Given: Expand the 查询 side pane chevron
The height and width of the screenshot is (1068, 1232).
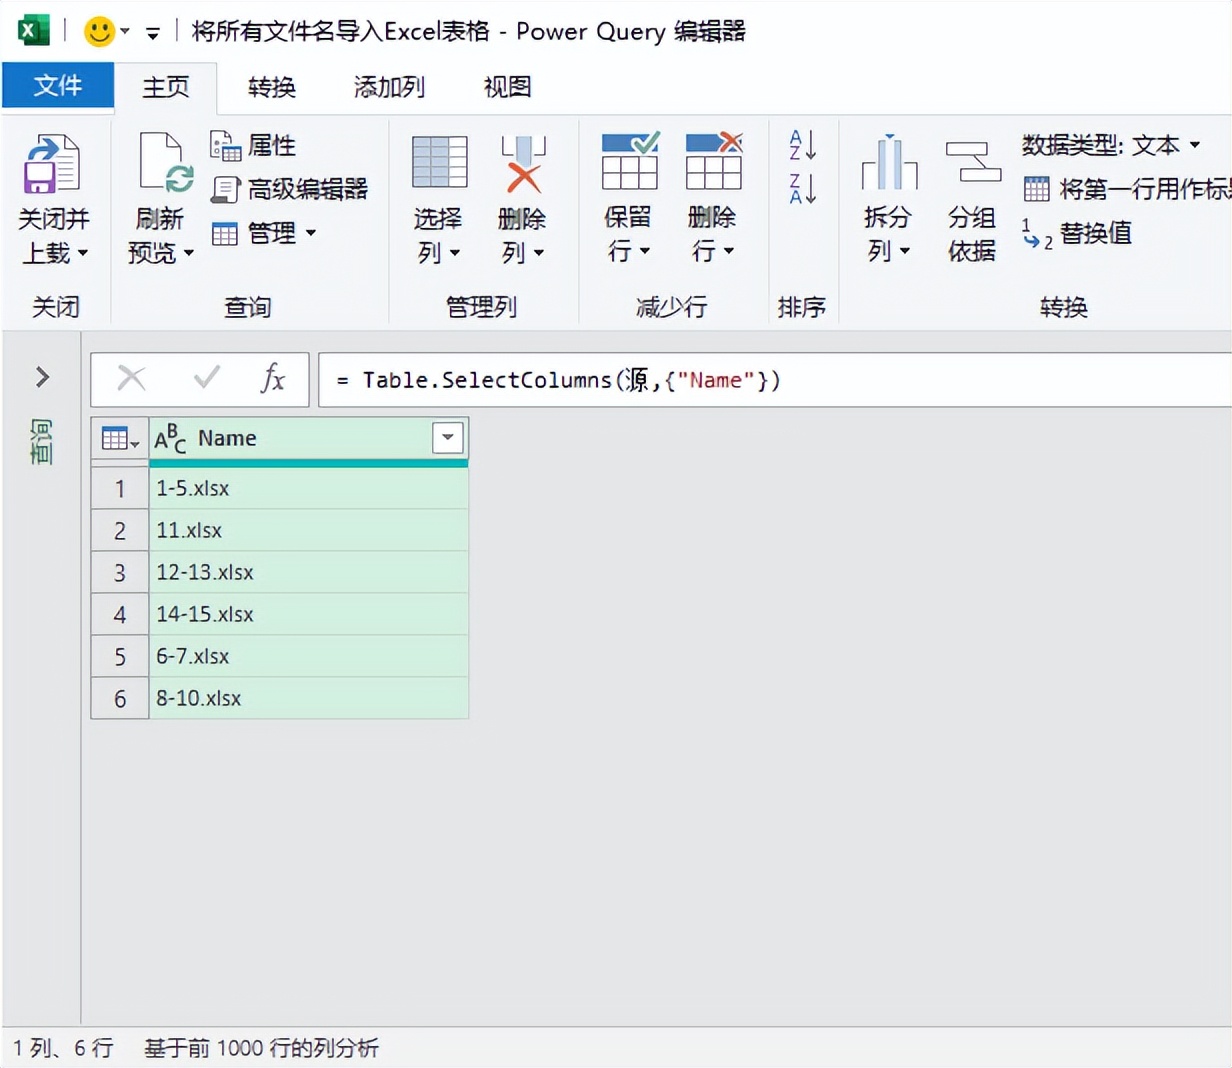Looking at the screenshot, I should [42, 377].
